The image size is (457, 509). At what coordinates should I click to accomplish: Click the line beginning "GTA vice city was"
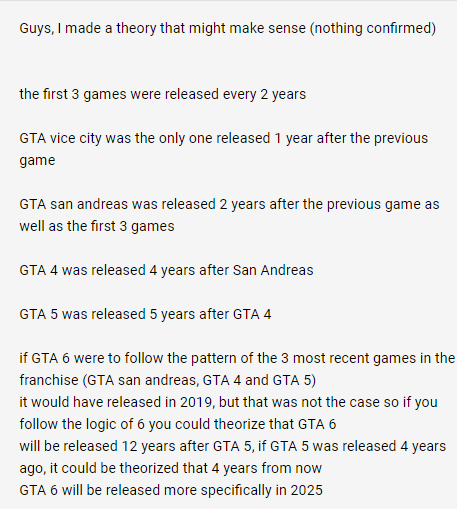point(224,138)
